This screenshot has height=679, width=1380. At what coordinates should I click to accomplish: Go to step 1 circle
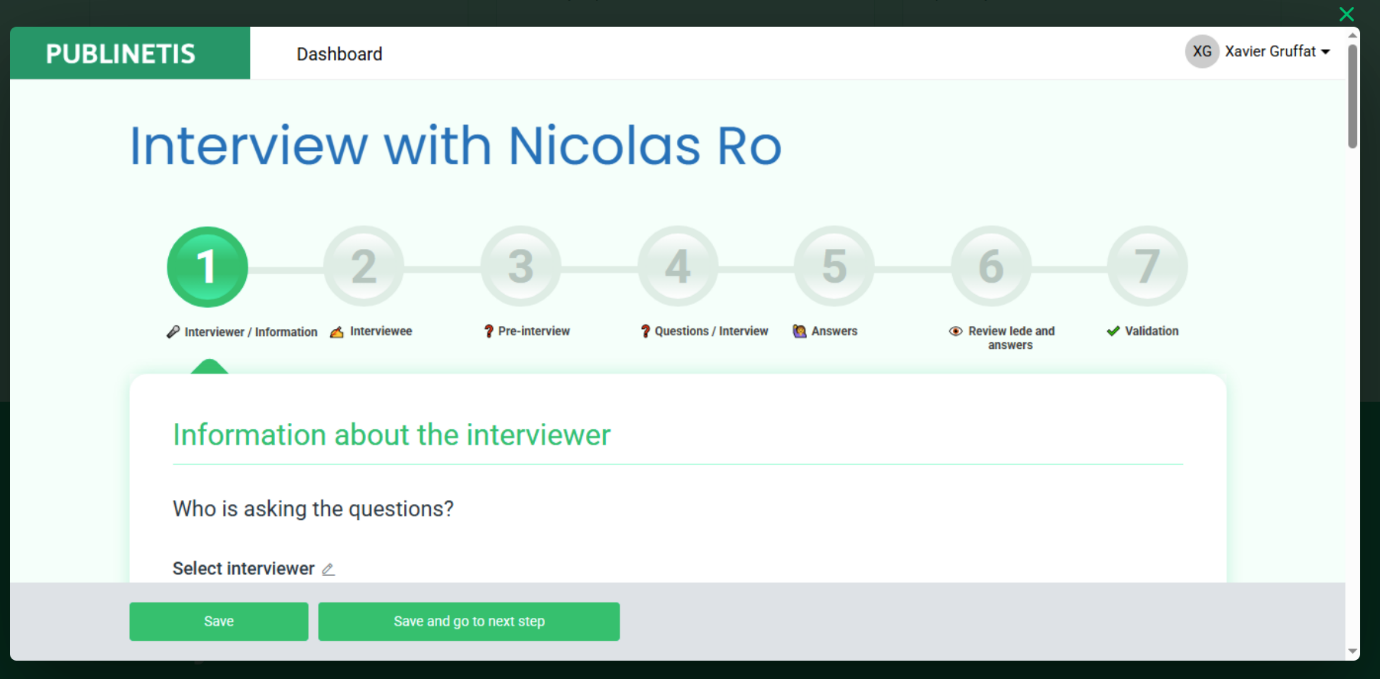pos(207,267)
